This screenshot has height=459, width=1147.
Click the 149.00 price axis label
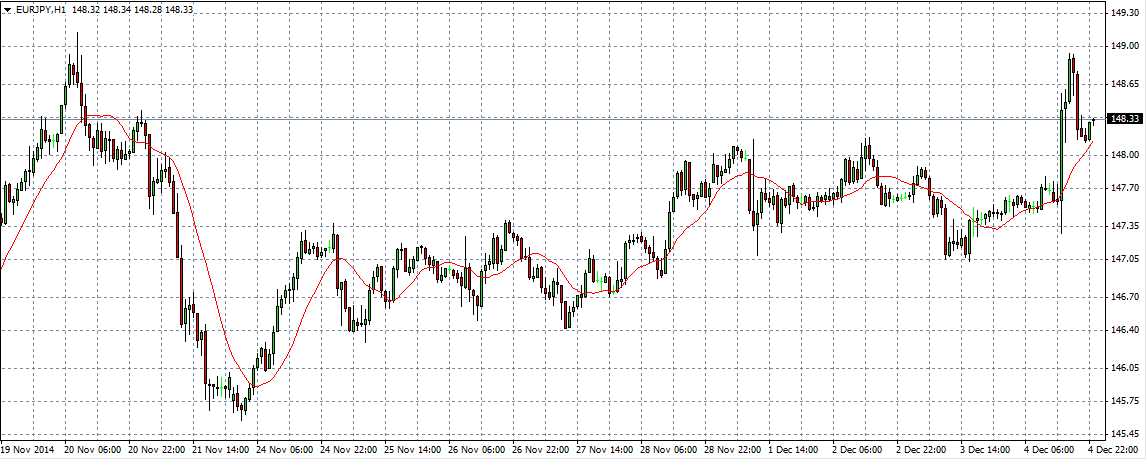(1124, 47)
